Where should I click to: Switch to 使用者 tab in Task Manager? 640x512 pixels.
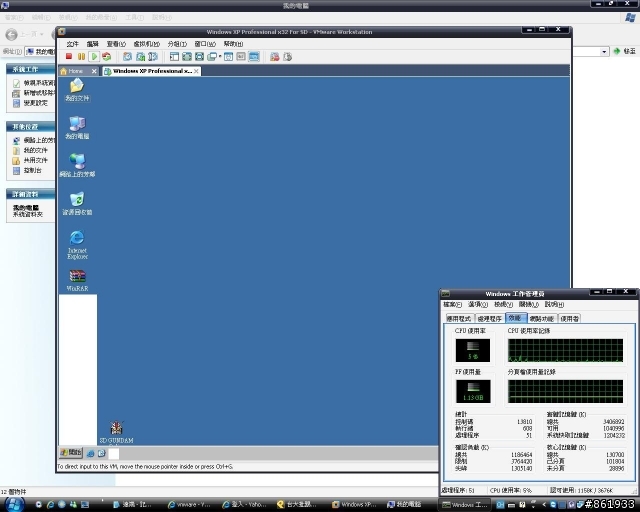pyautogui.click(x=569, y=318)
